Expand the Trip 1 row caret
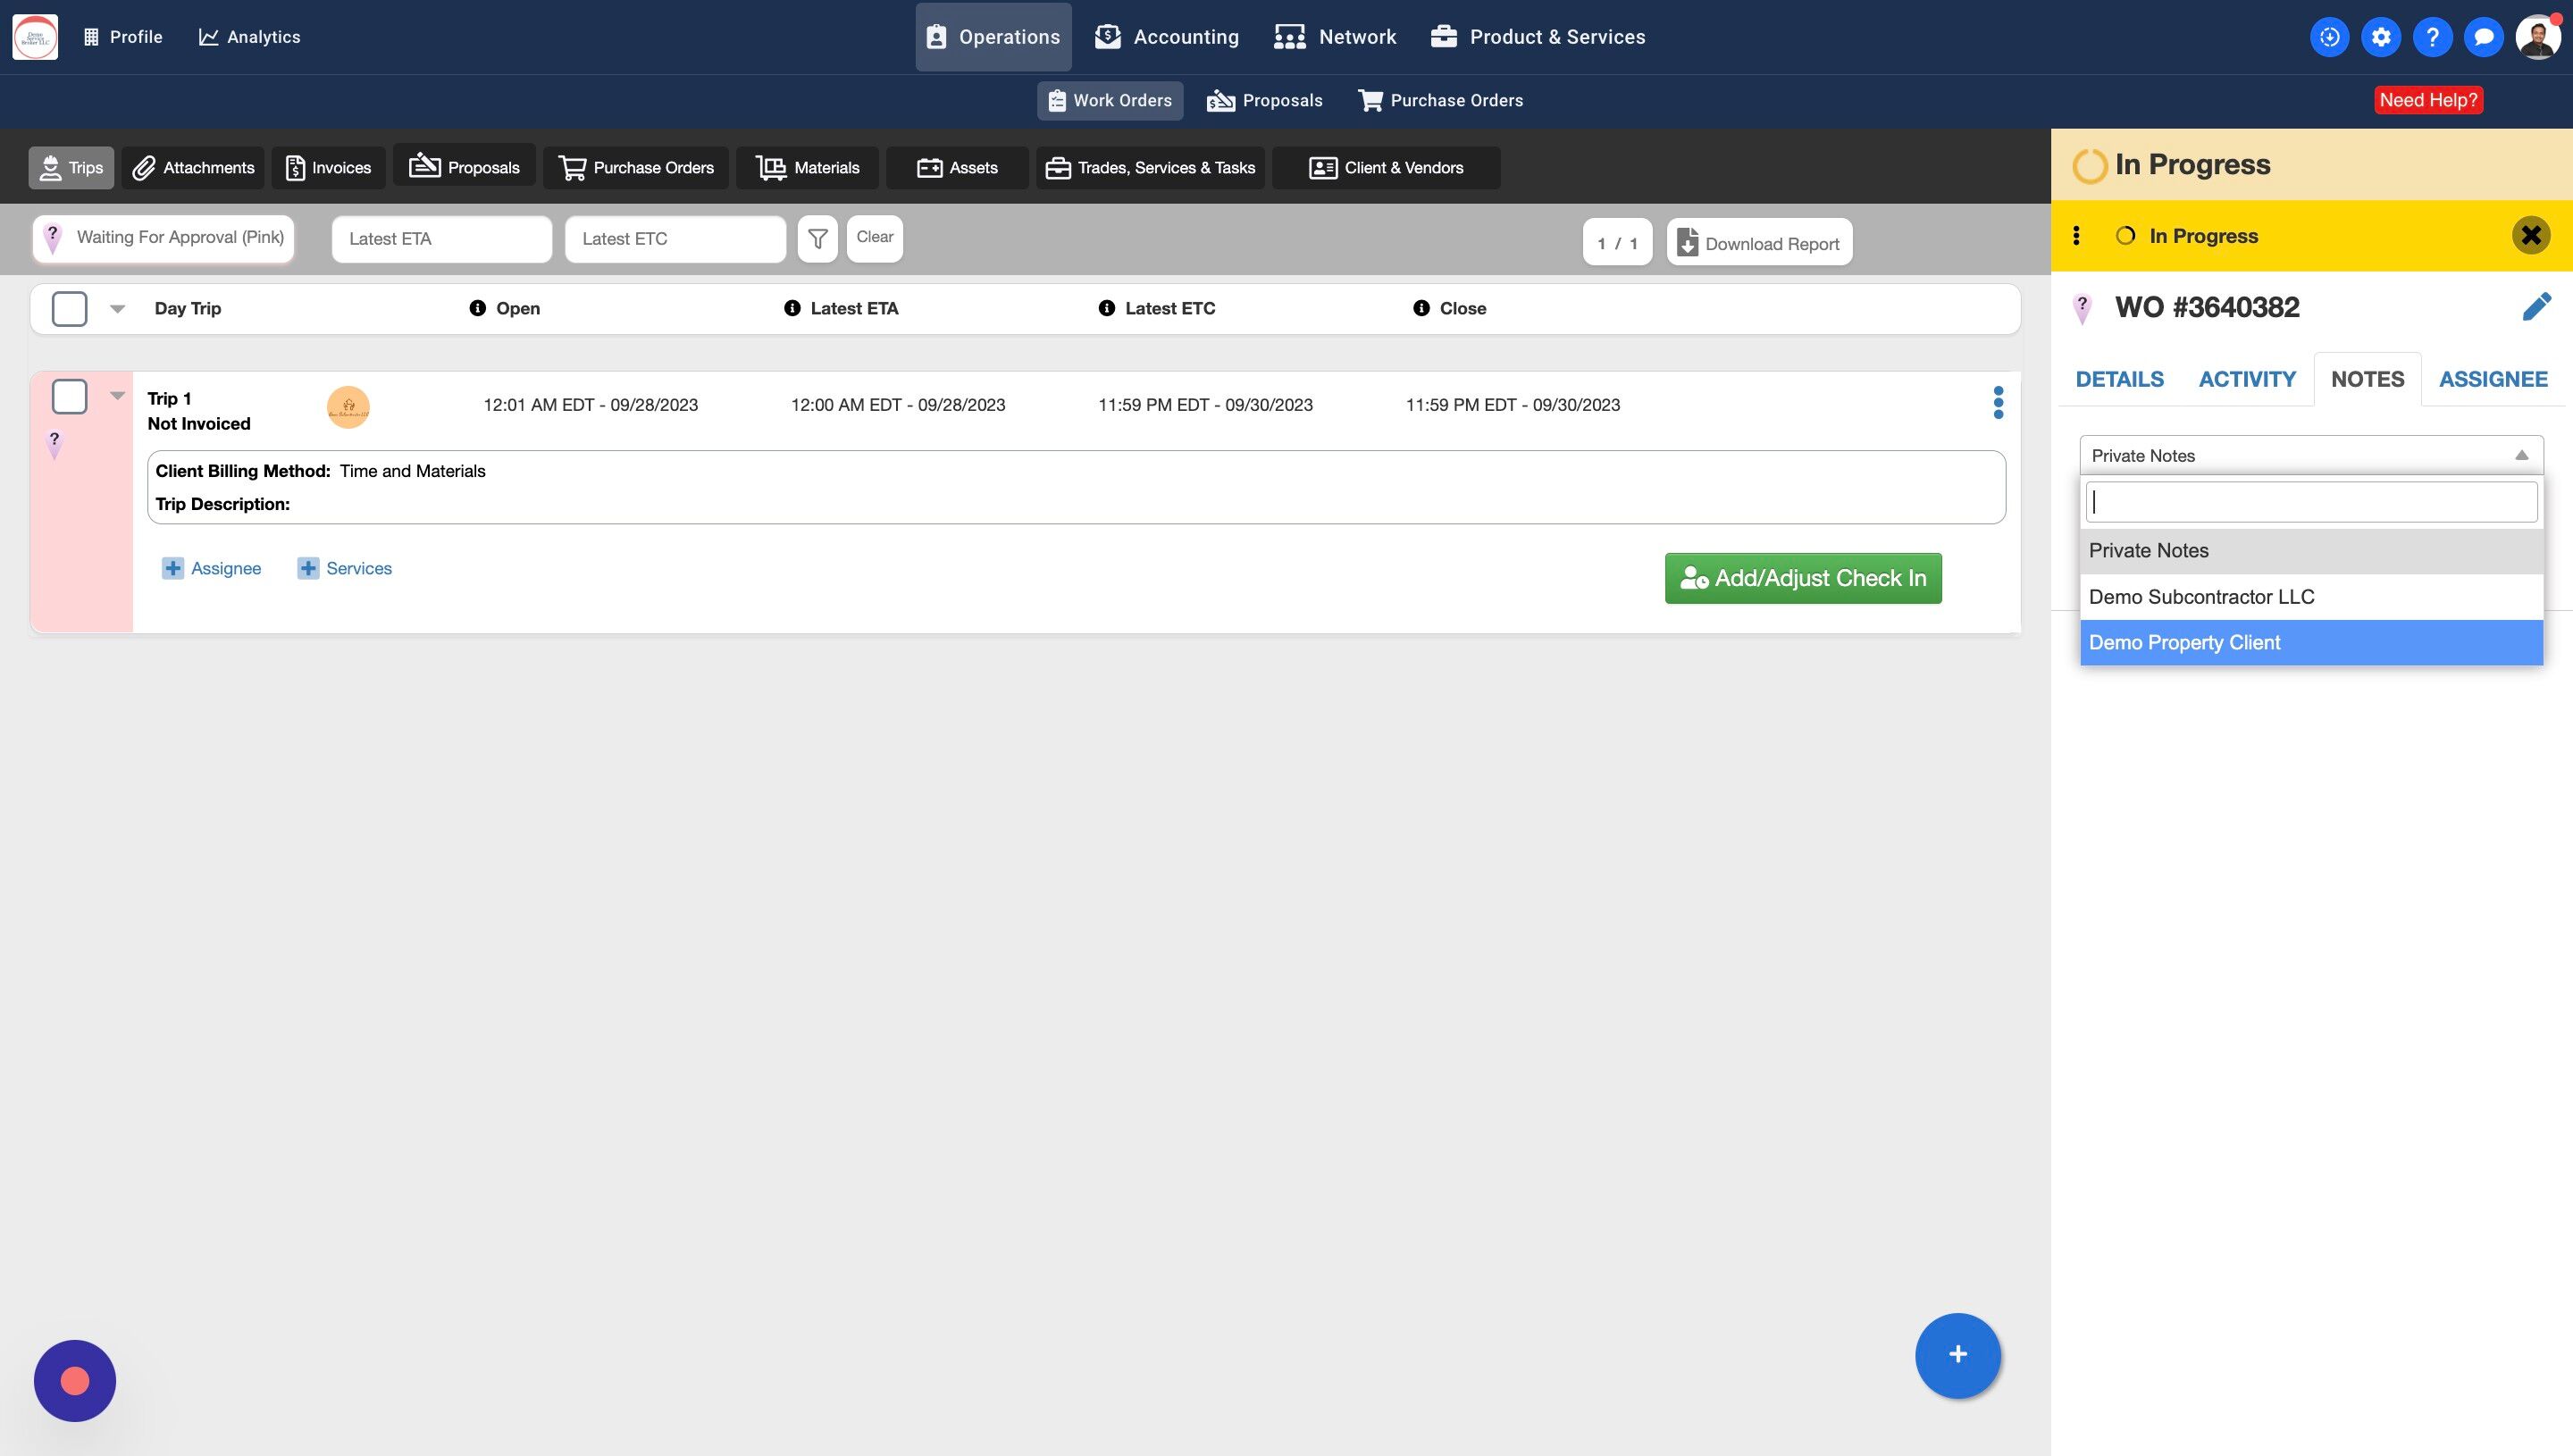The image size is (2573, 1456). click(x=117, y=396)
